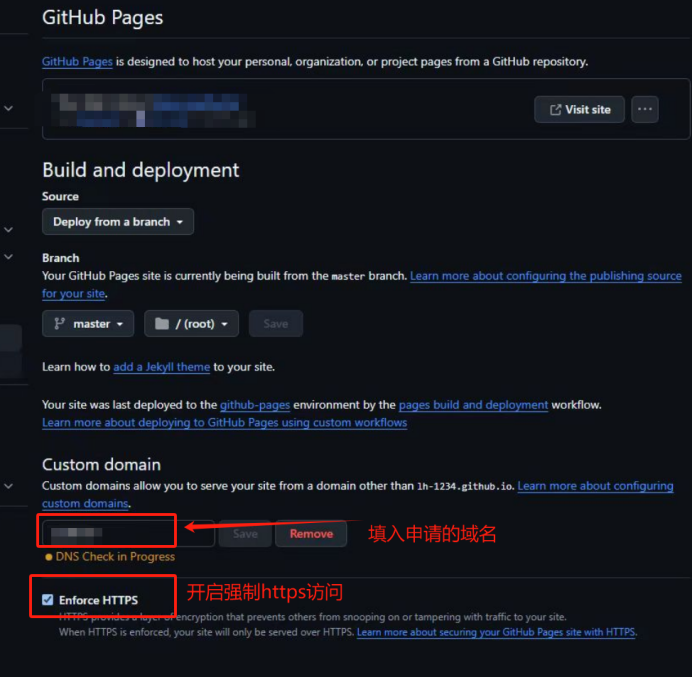Open the Deploy from a branch dropdown

click(118, 222)
